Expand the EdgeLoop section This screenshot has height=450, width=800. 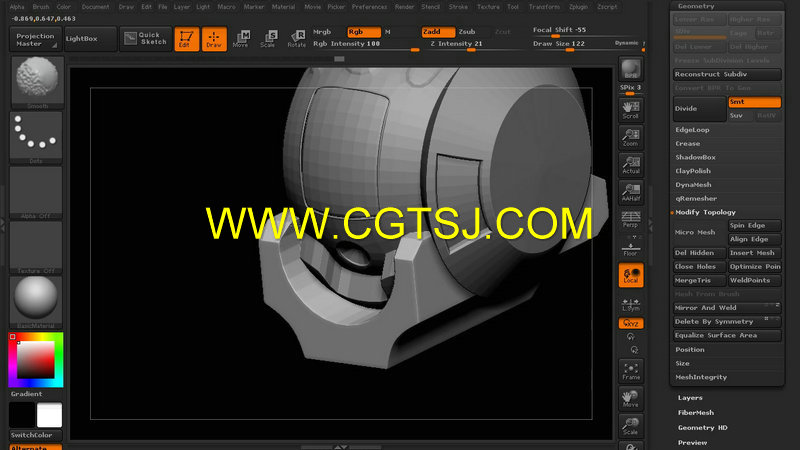[x=693, y=130]
